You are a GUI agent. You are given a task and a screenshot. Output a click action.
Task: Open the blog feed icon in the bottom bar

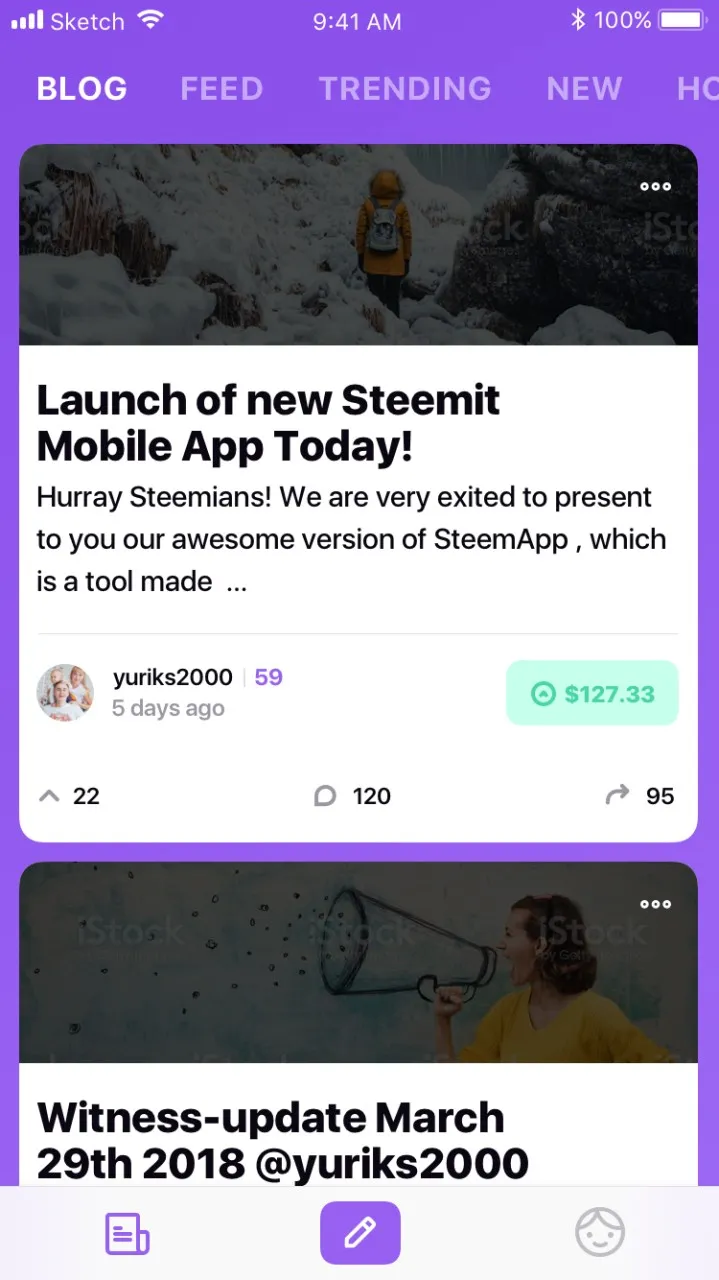127,1234
